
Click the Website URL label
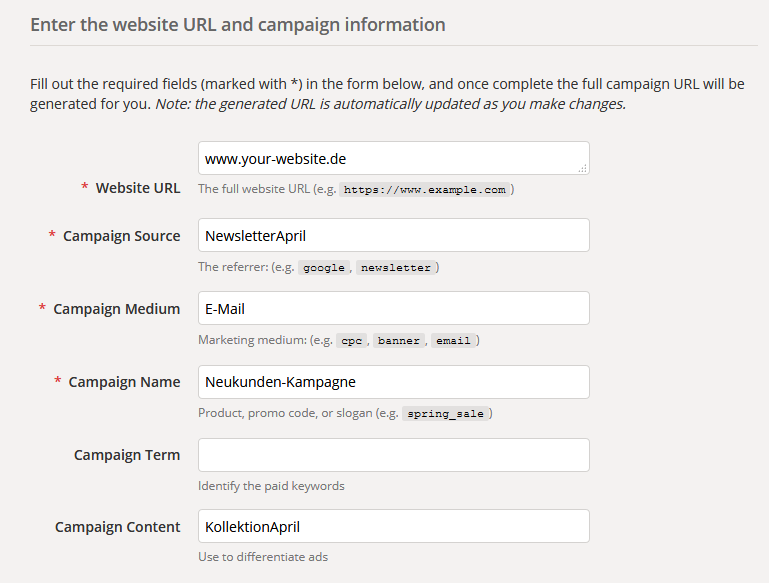(x=138, y=188)
